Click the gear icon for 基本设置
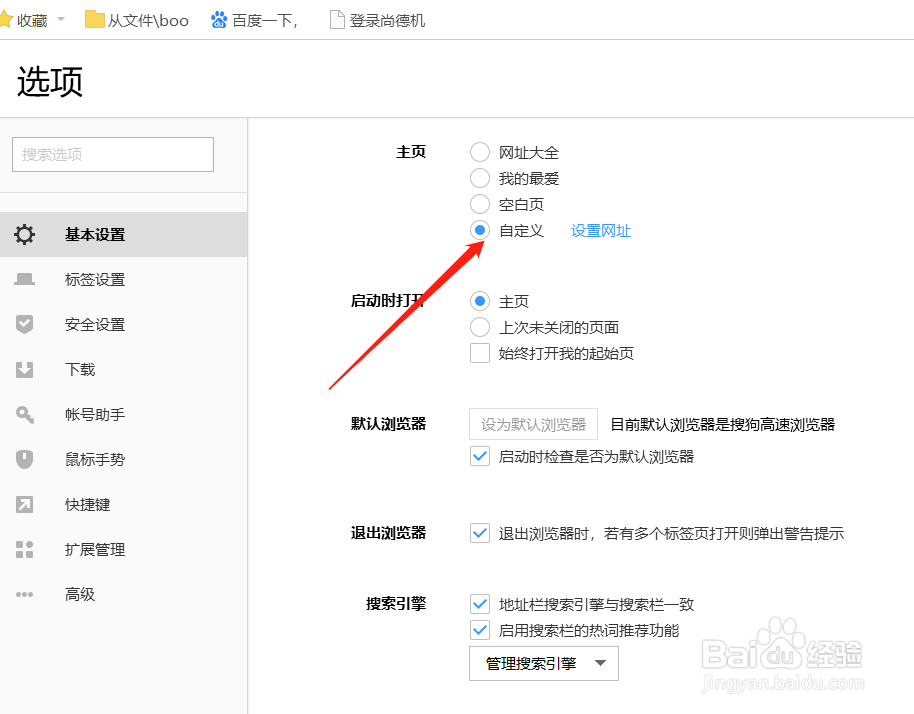The width and height of the screenshot is (914, 714). 24,234
